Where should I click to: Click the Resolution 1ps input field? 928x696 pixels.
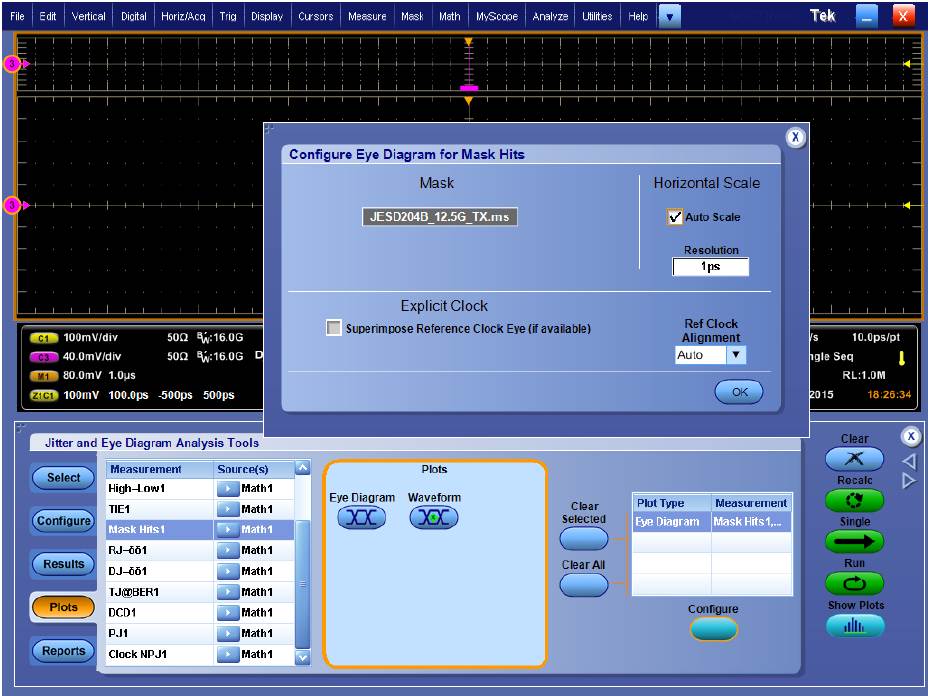(x=710, y=267)
